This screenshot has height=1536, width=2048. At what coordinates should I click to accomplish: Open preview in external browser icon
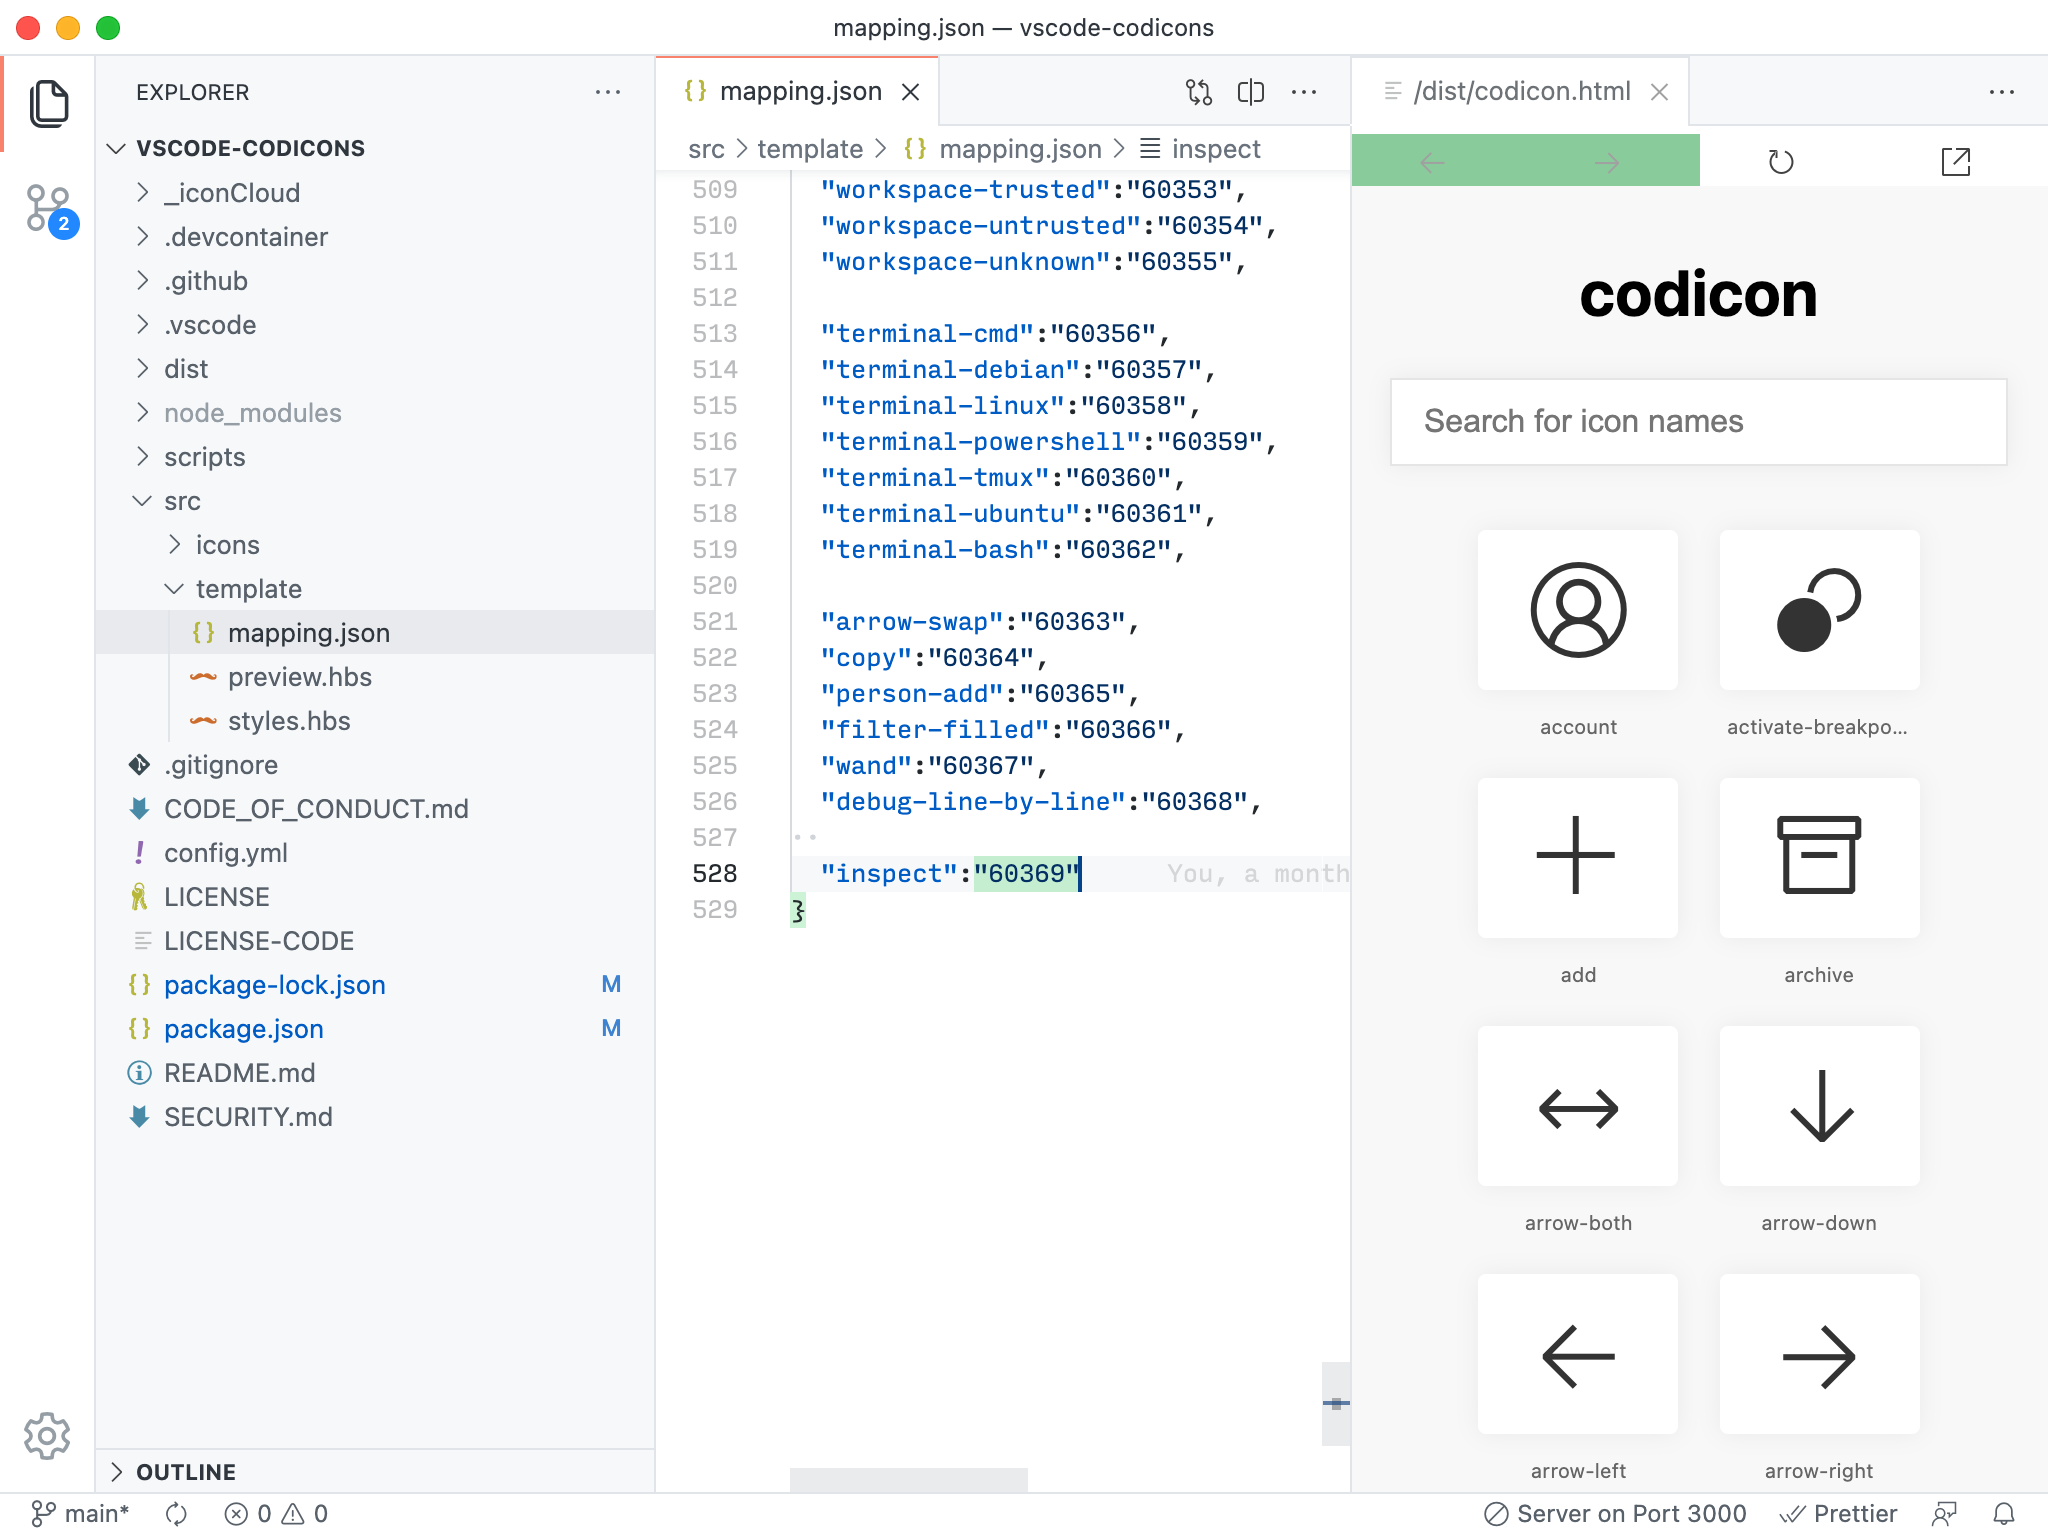[x=1955, y=162]
